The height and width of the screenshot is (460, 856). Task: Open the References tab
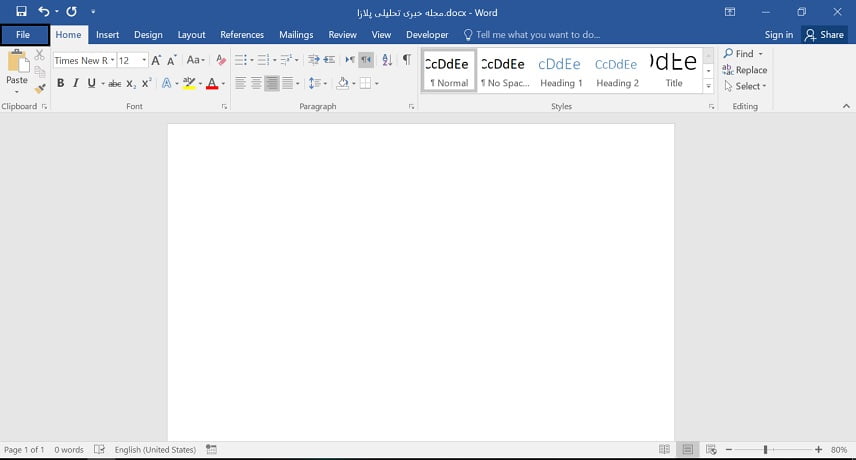coord(242,34)
